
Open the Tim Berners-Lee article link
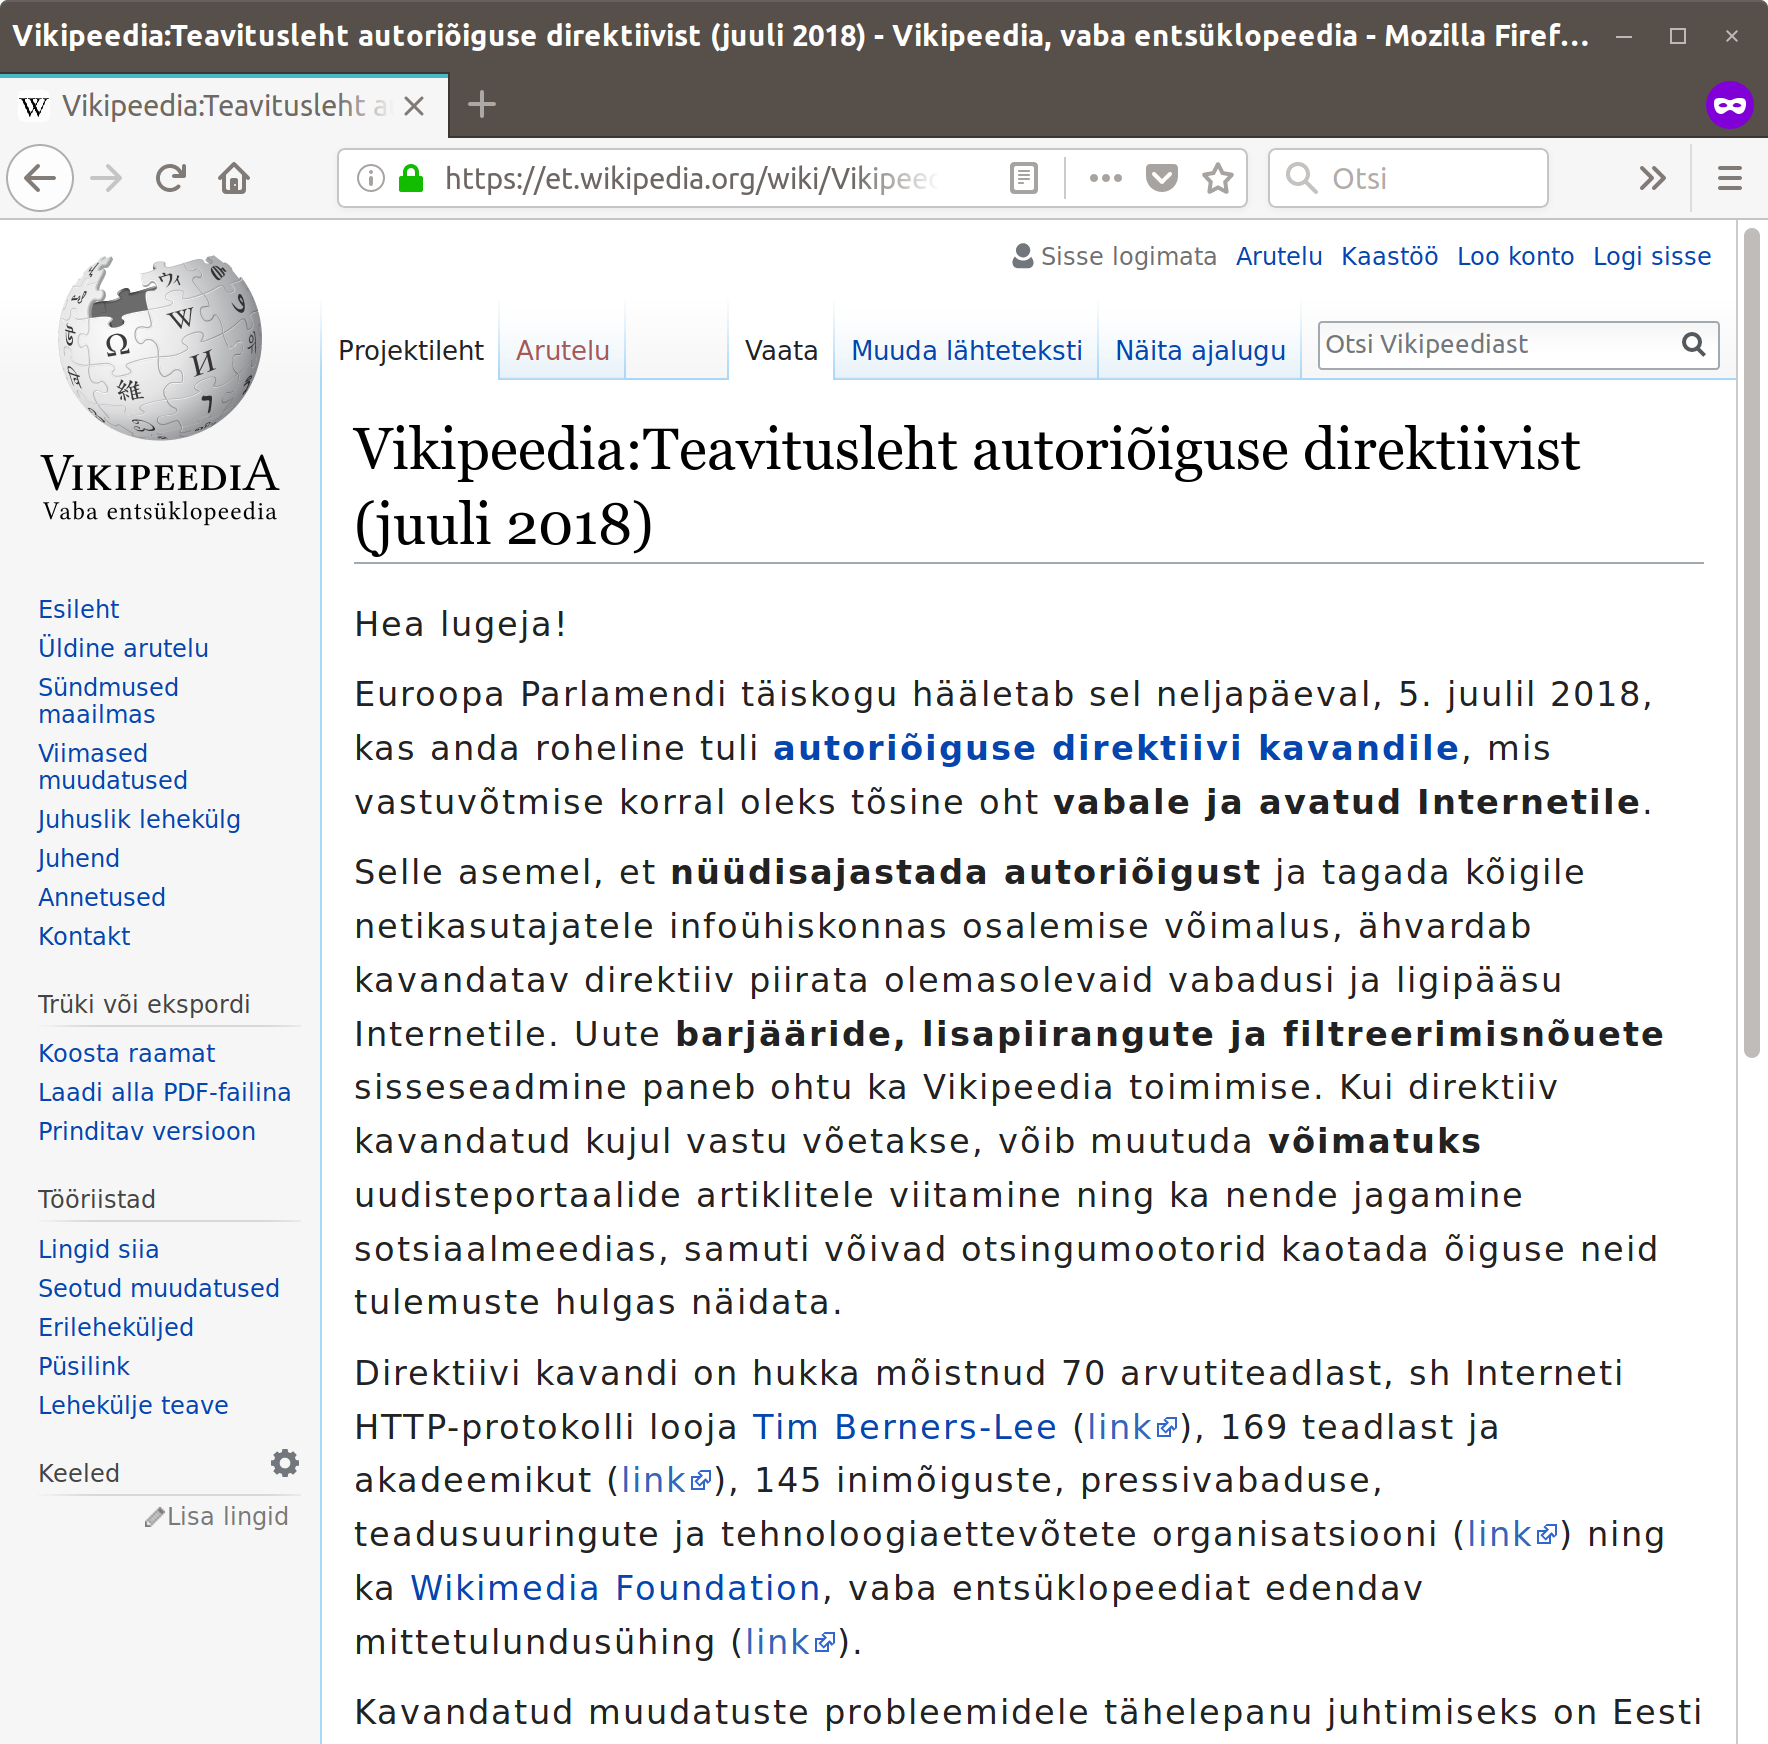click(904, 1427)
